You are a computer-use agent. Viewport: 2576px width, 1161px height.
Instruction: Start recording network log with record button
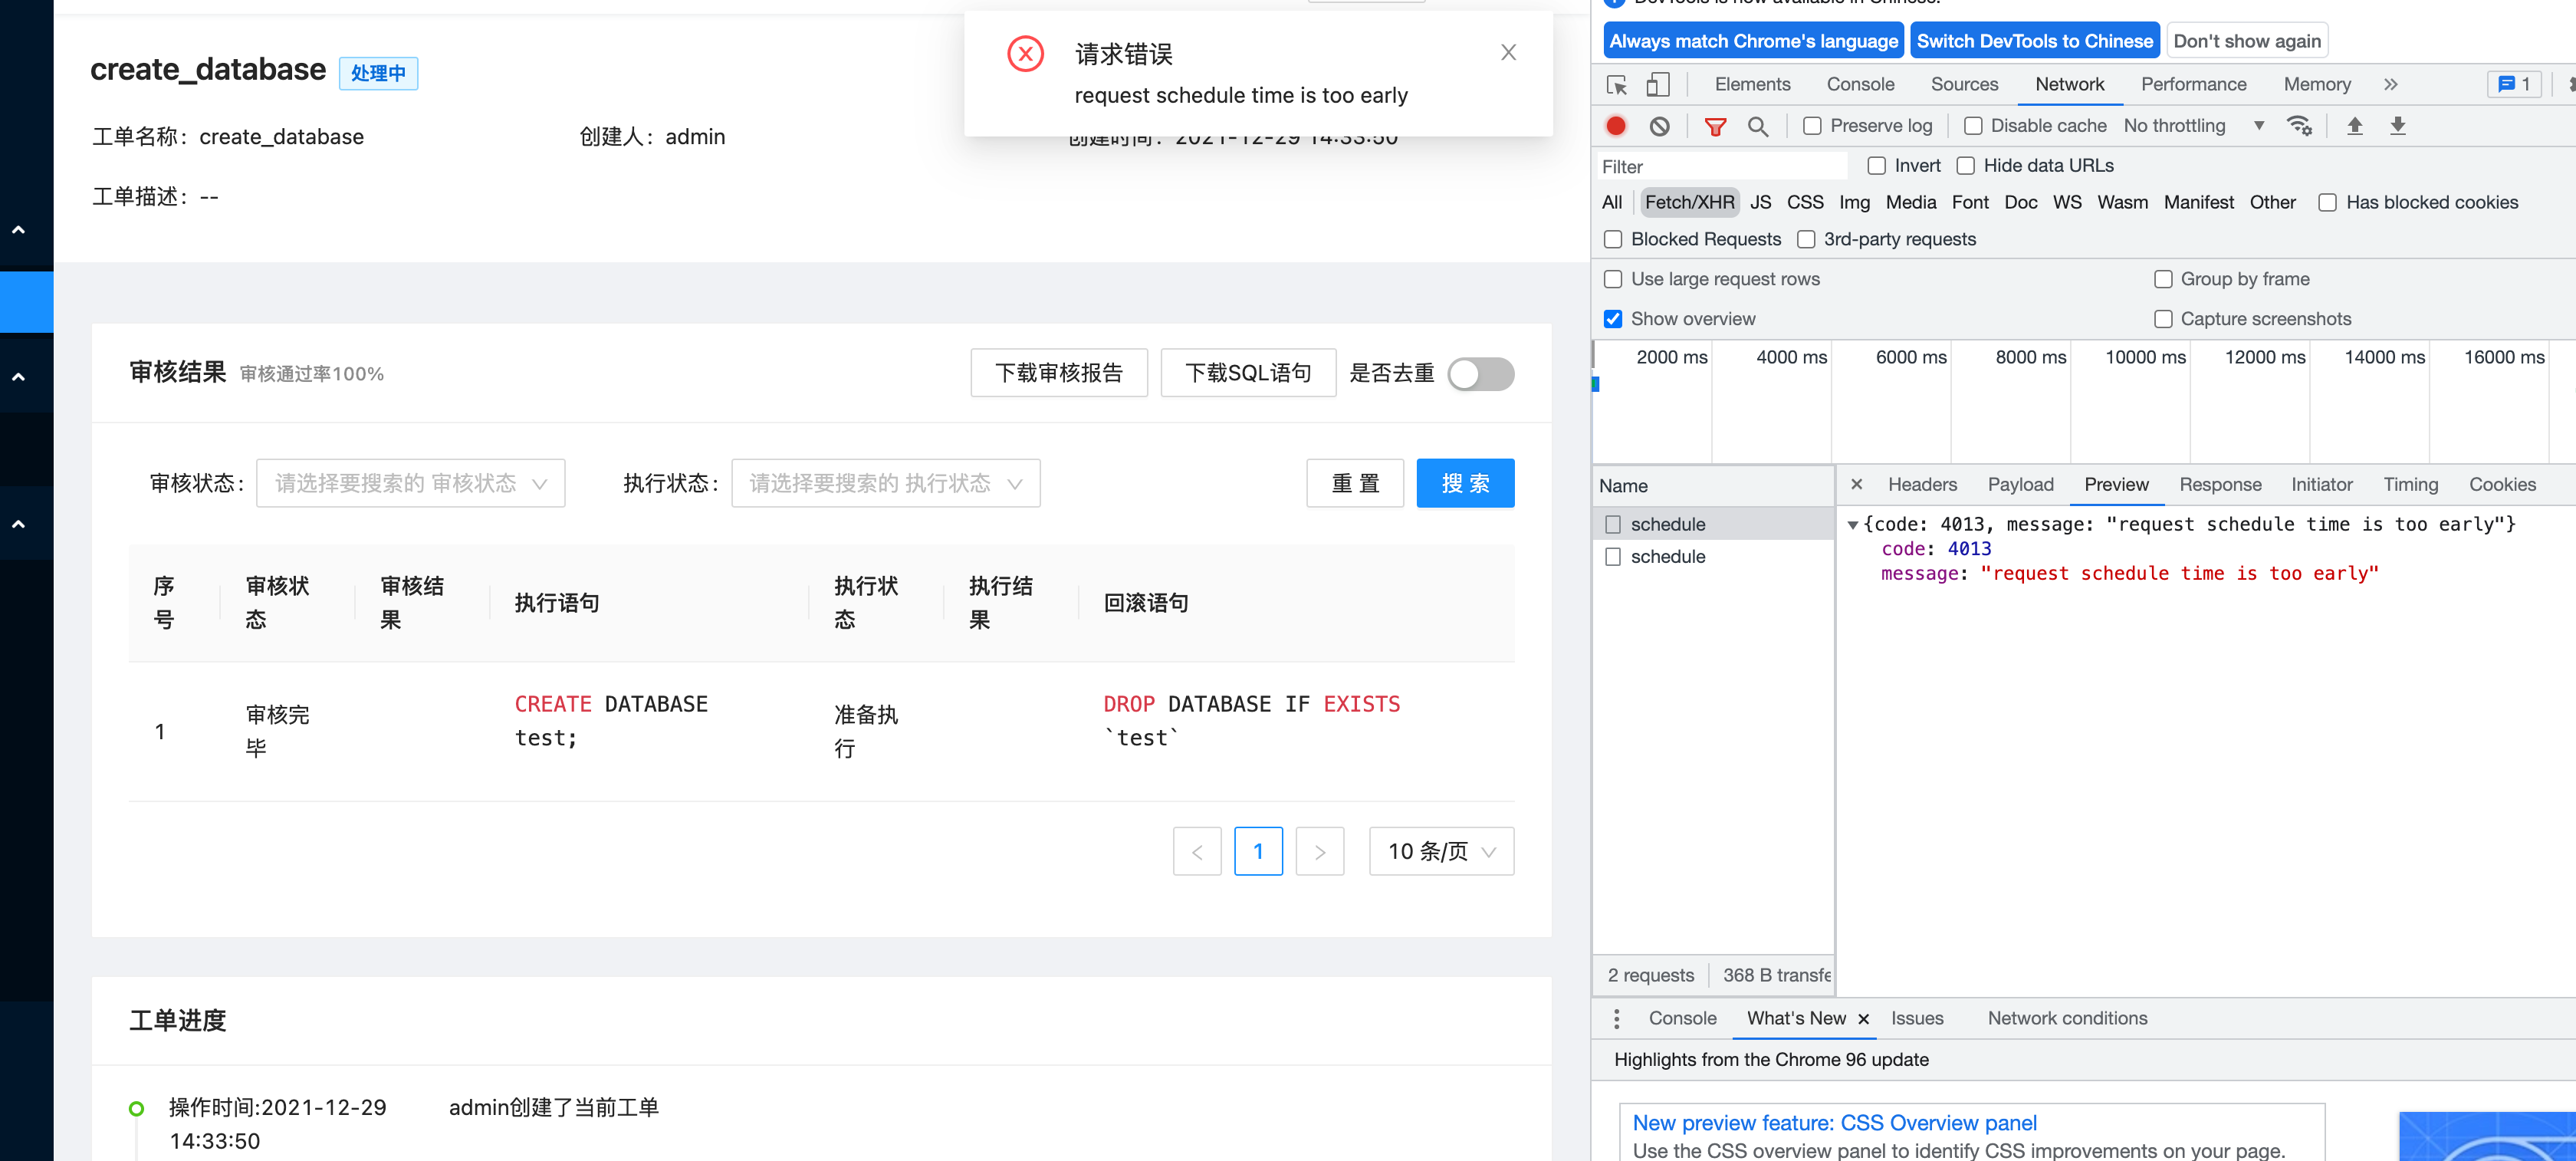click(x=1616, y=126)
